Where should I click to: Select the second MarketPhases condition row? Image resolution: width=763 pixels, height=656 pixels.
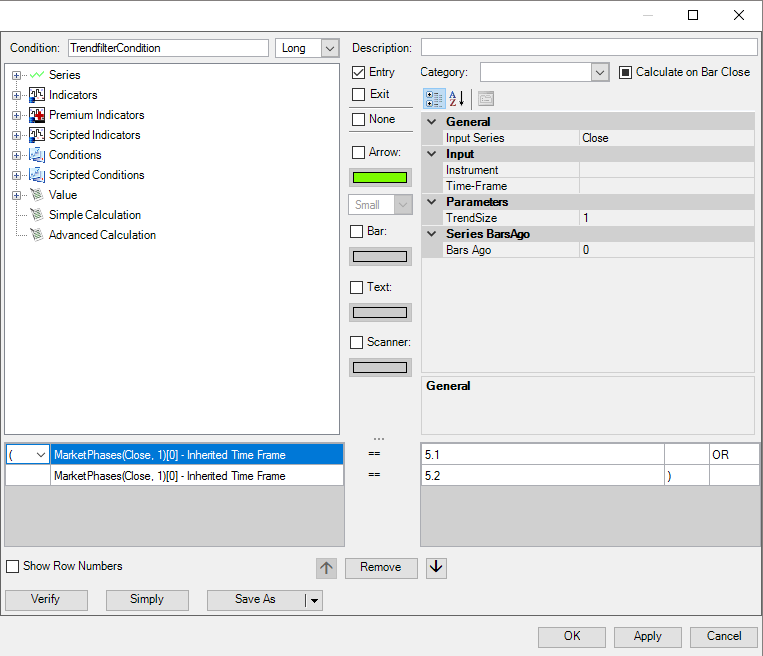click(197, 476)
